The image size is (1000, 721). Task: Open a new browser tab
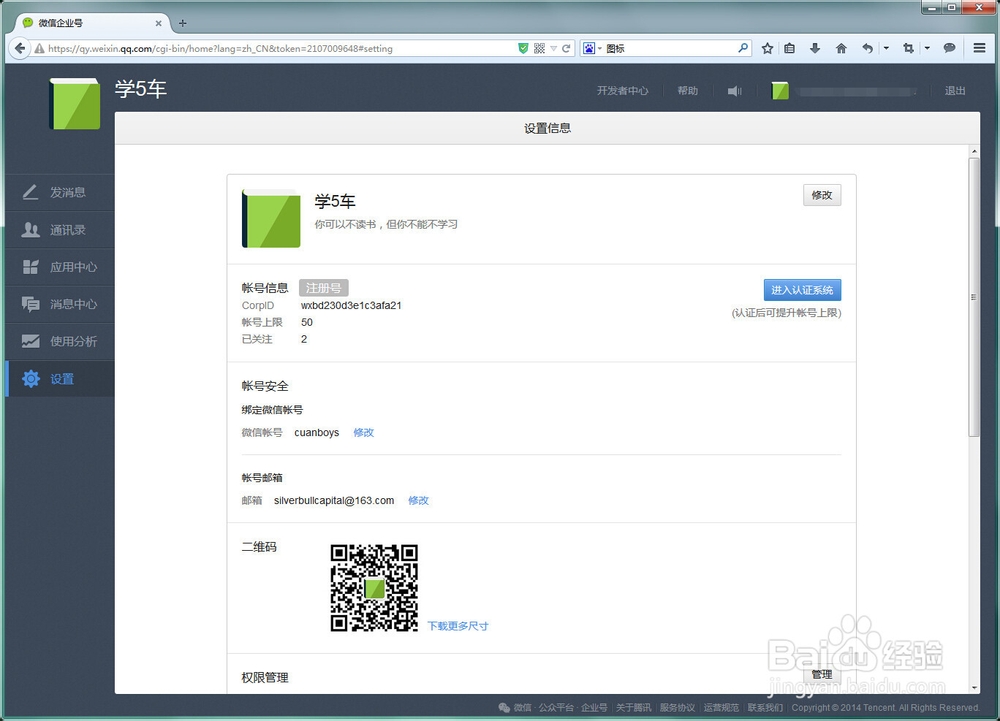coord(182,23)
